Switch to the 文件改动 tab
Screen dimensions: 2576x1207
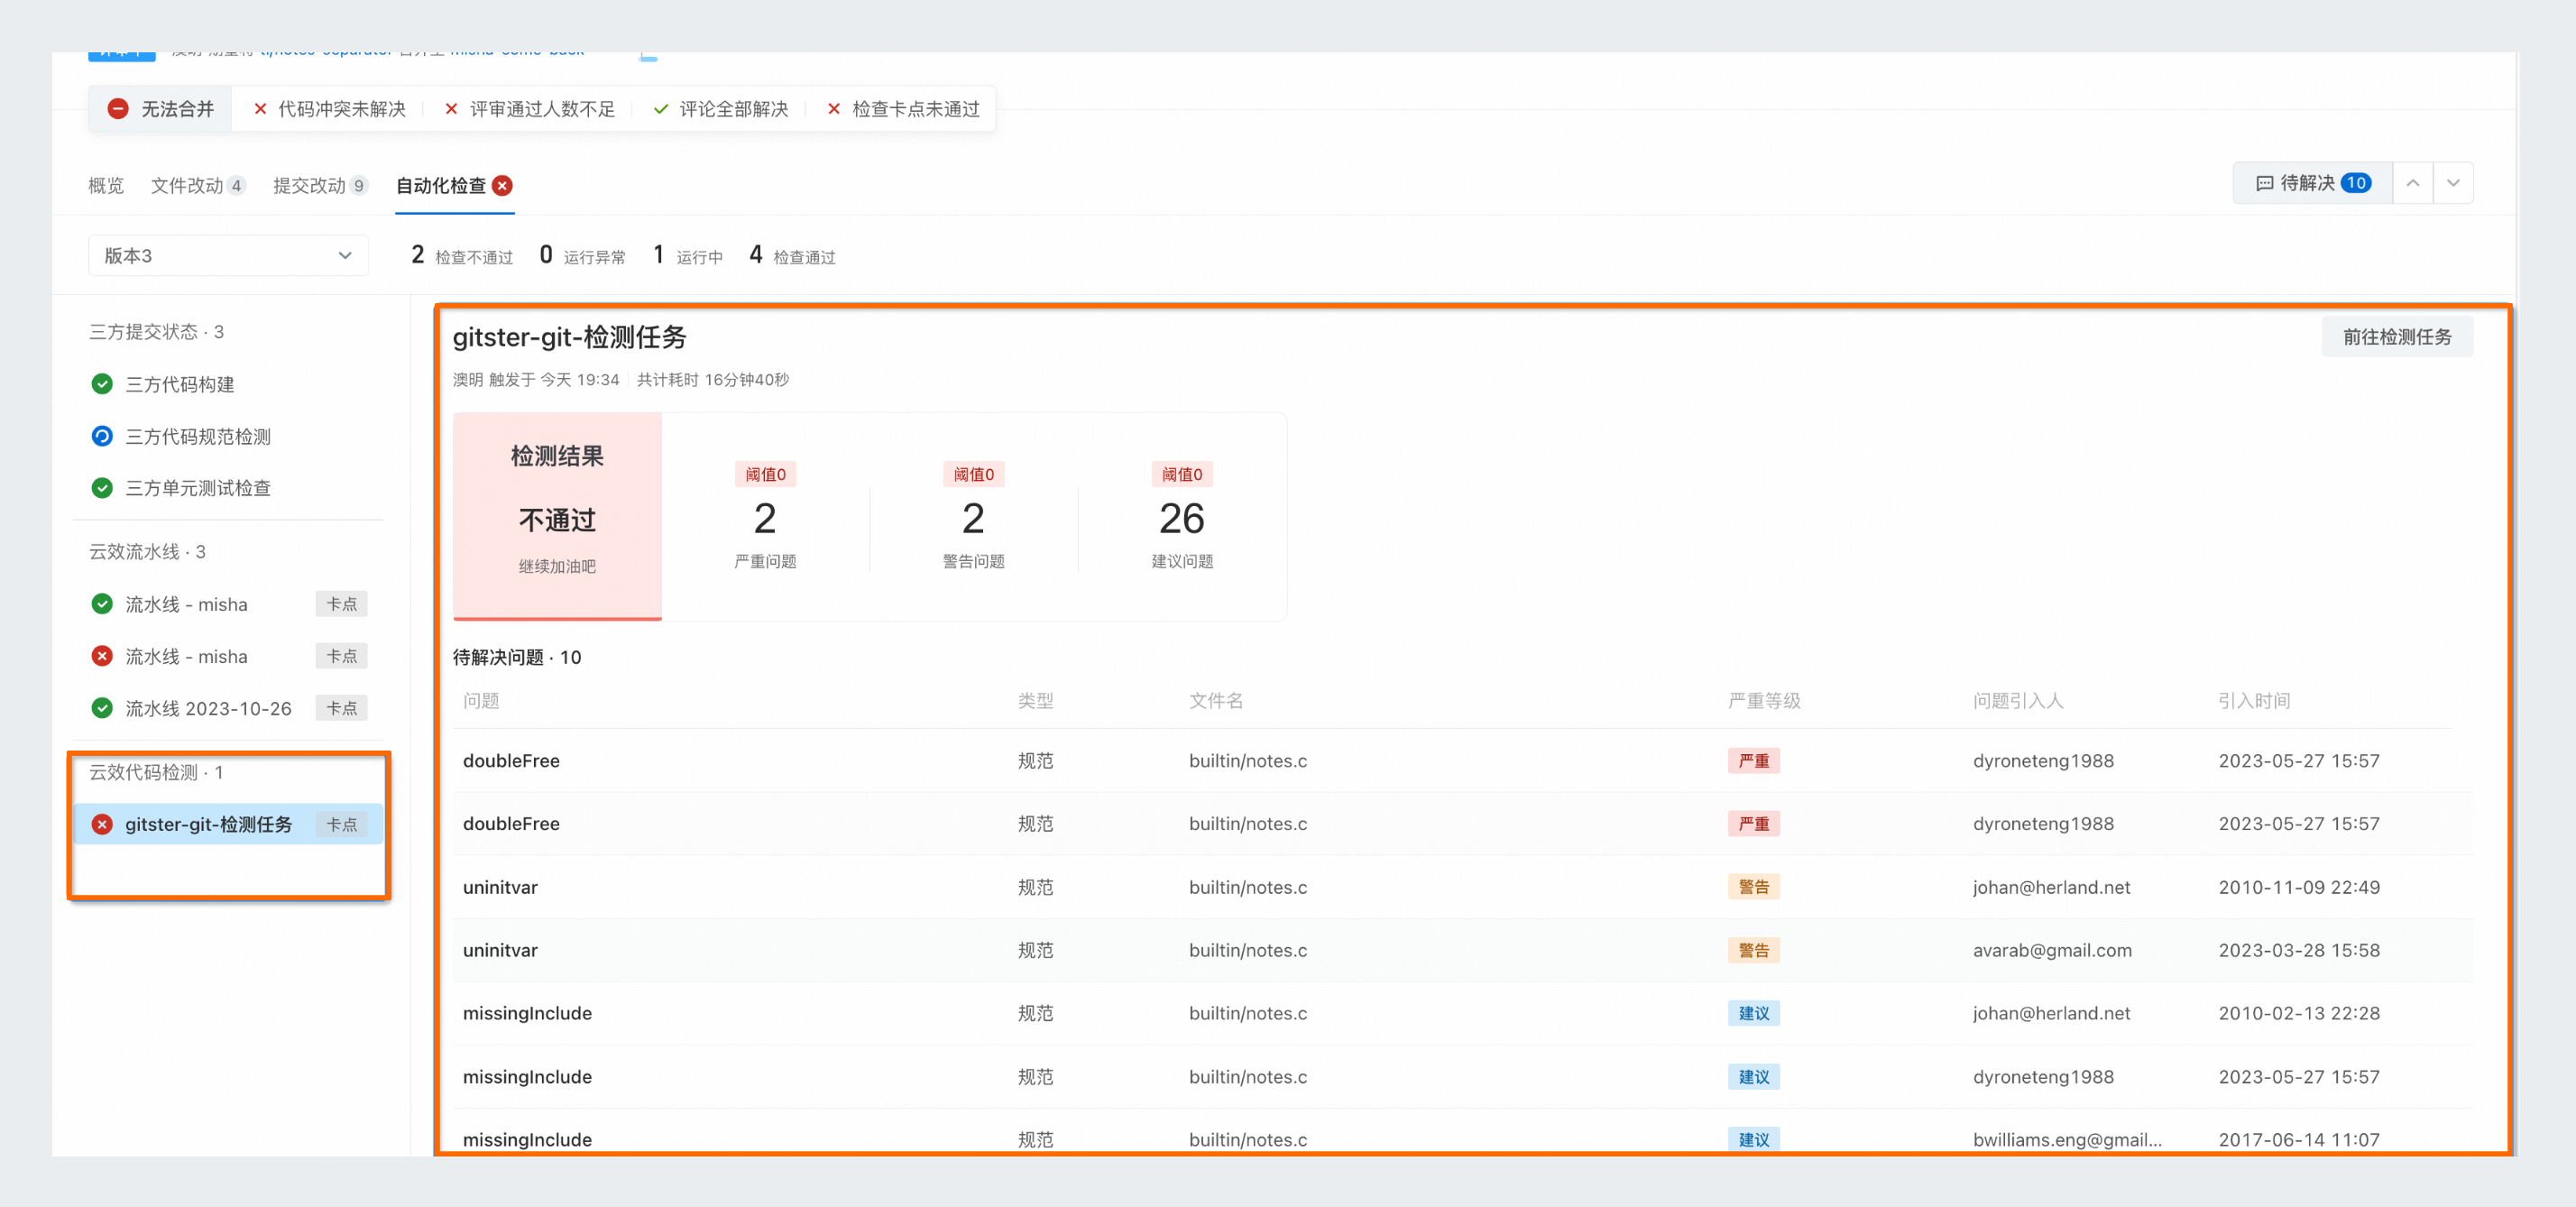click(198, 185)
